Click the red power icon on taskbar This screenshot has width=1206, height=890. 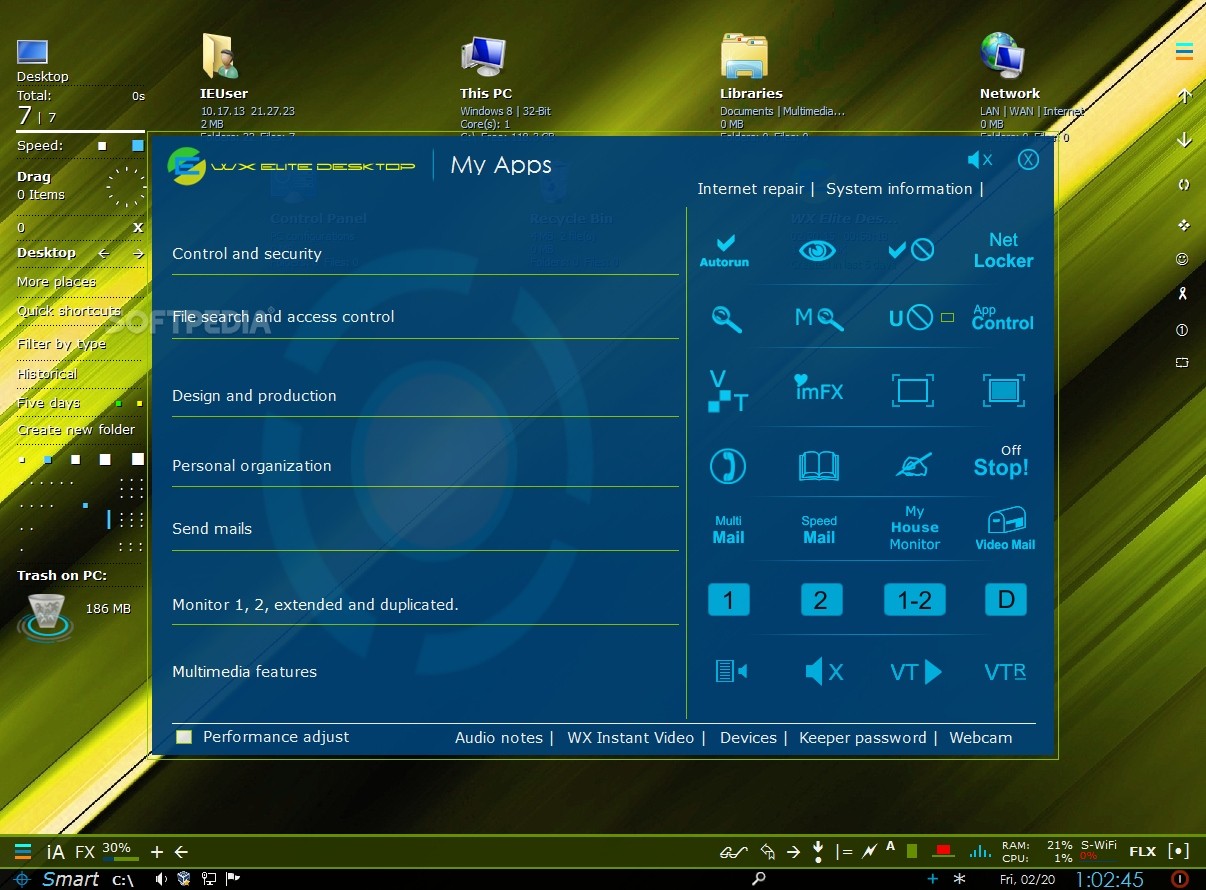[1180, 879]
